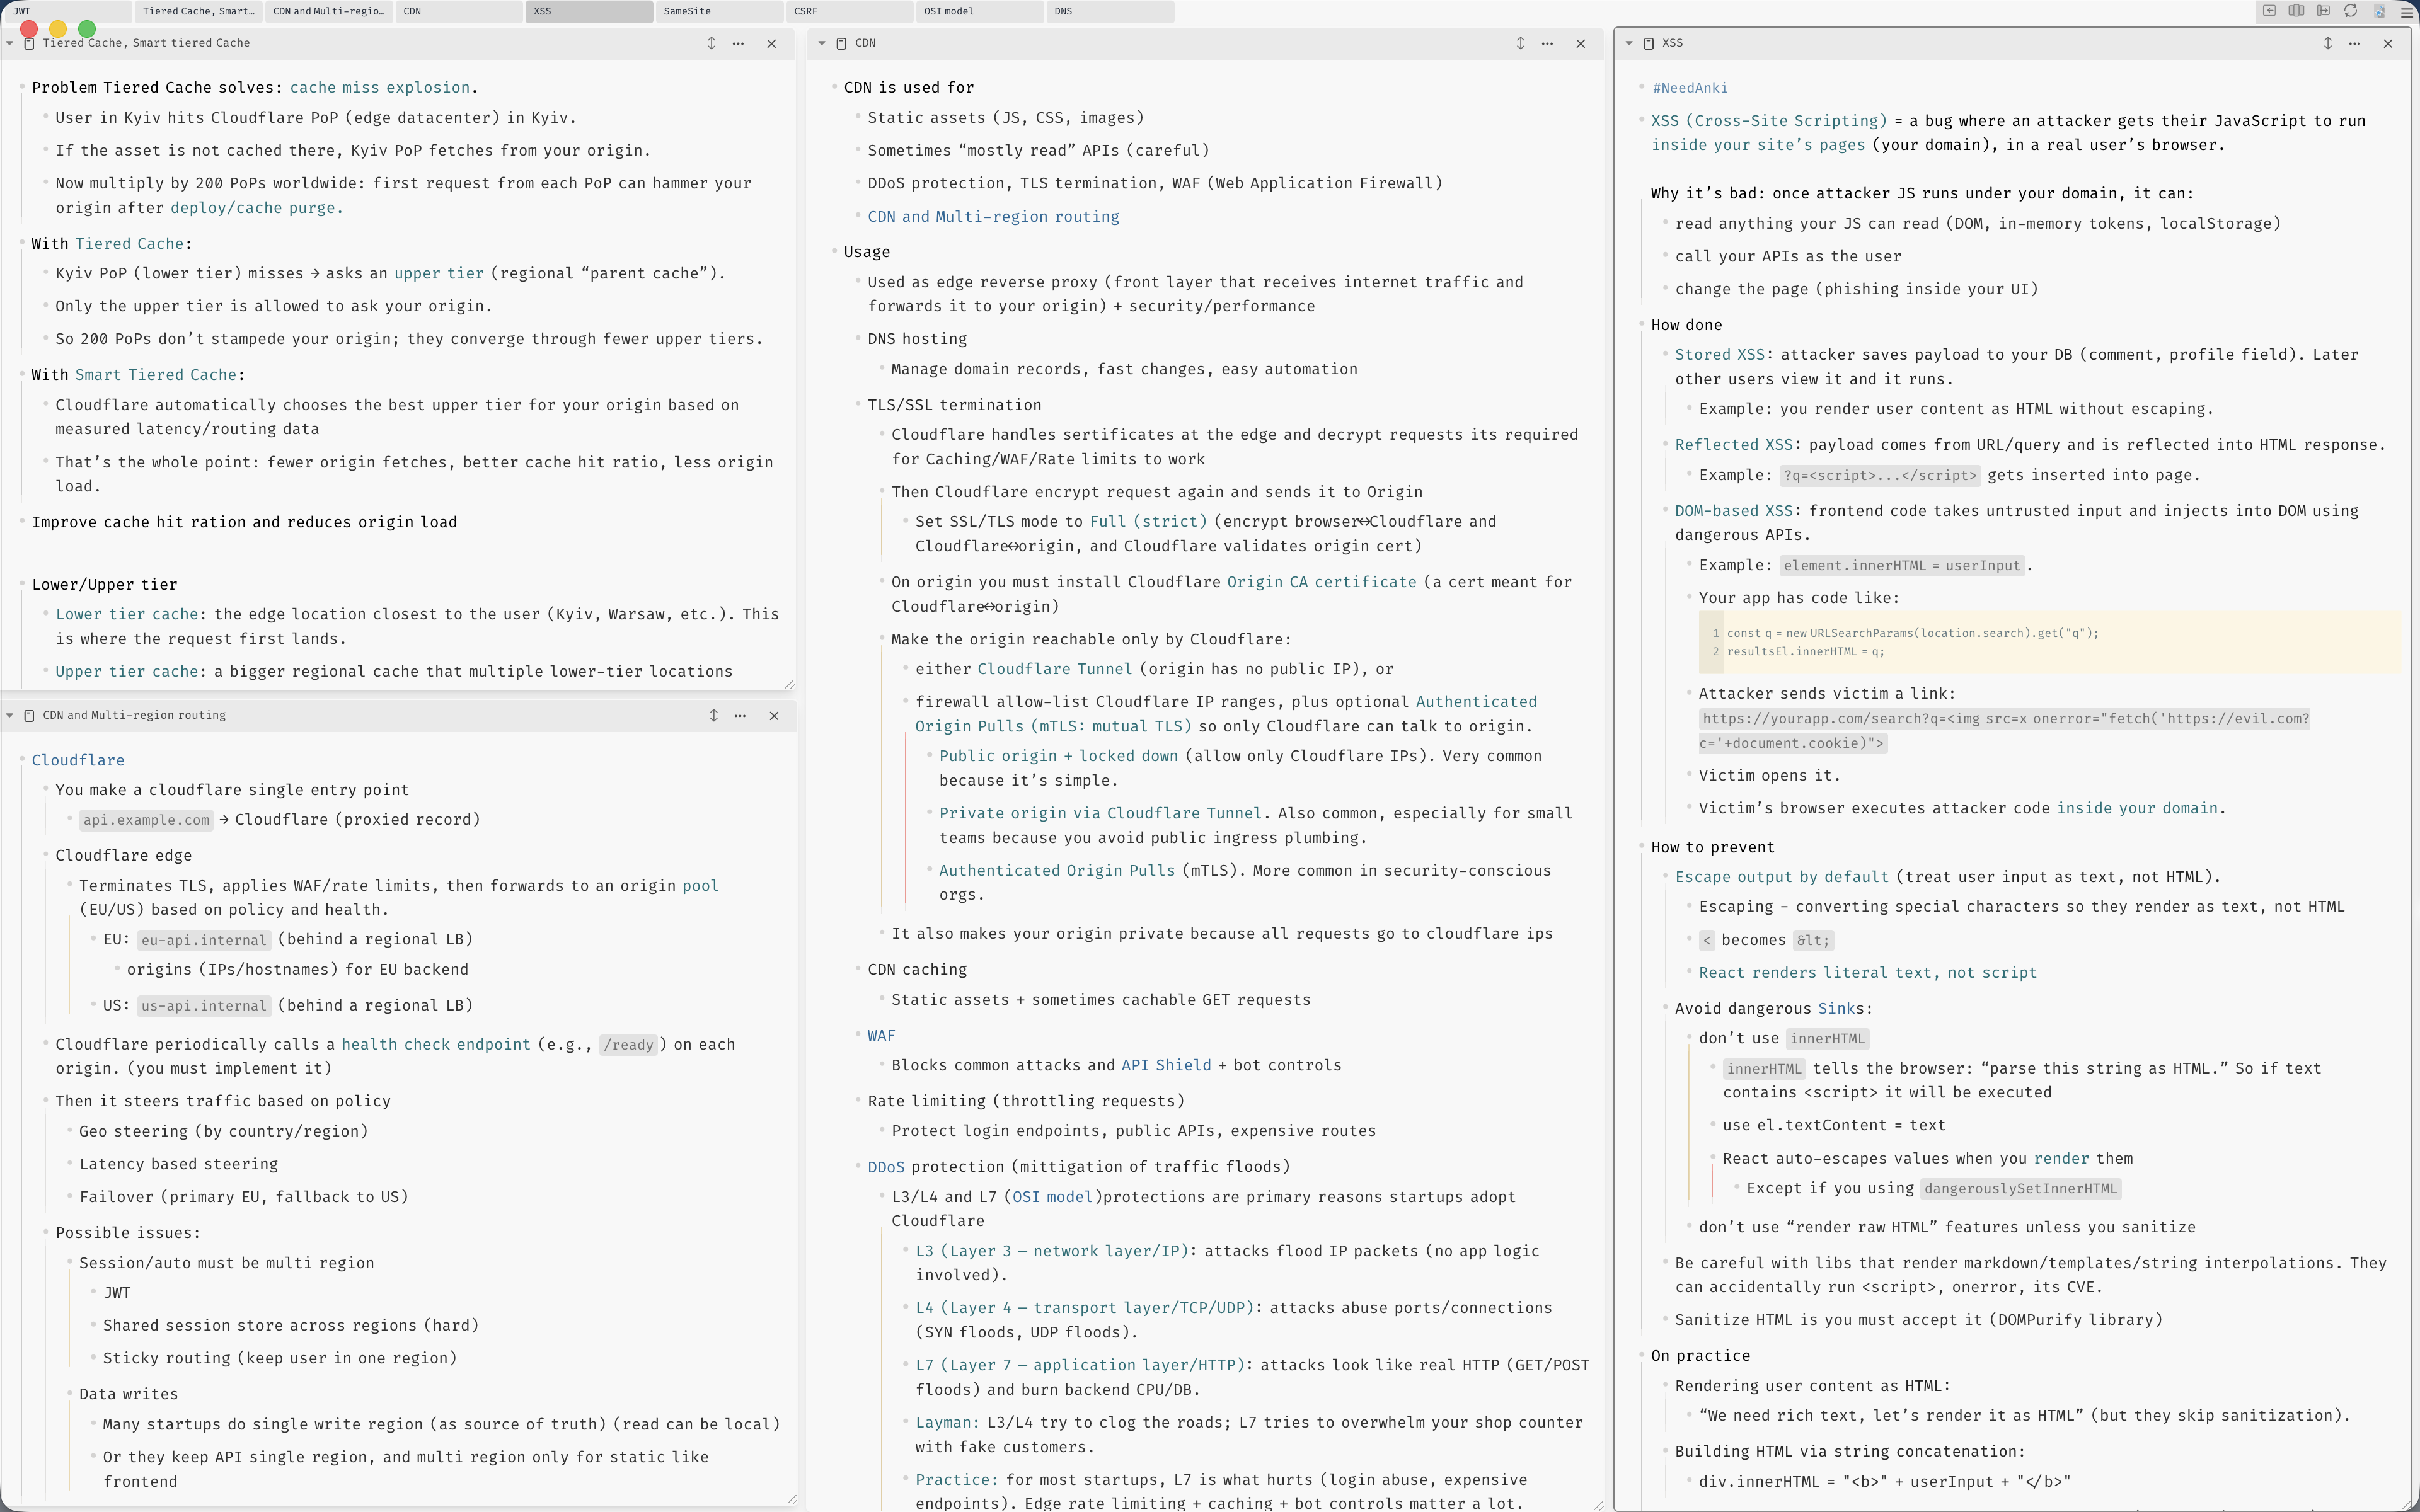Open 'CDN and Multi-region routing' link in CDN pane
Image resolution: width=2420 pixels, height=1512 pixels.
tap(993, 217)
